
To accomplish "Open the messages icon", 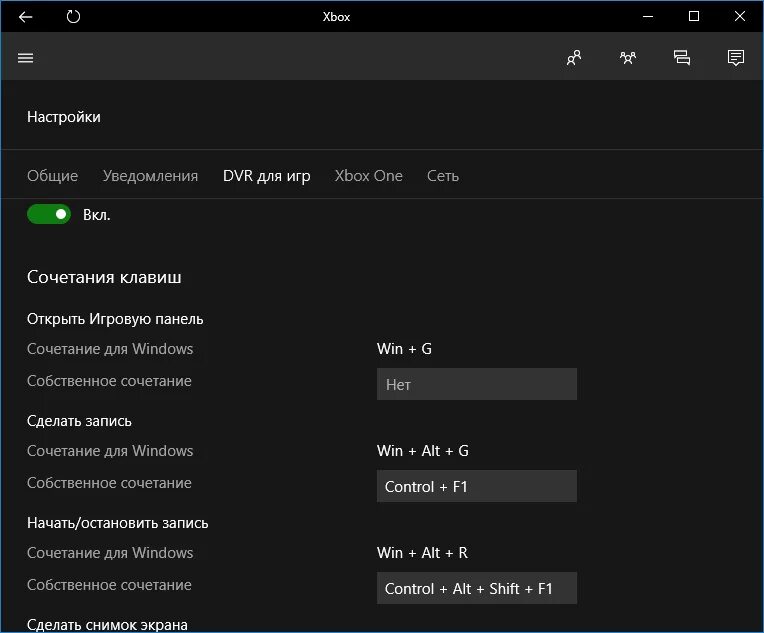I will pos(682,58).
